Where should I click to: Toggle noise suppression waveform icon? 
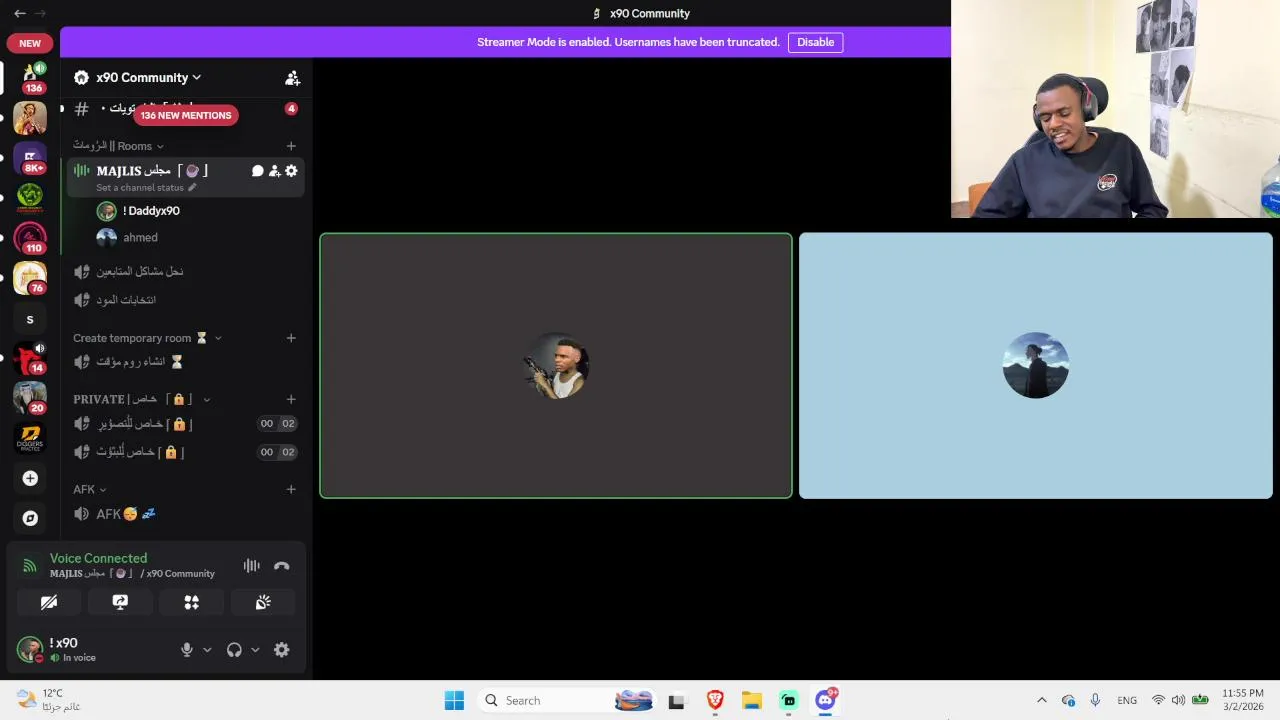coord(251,566)
